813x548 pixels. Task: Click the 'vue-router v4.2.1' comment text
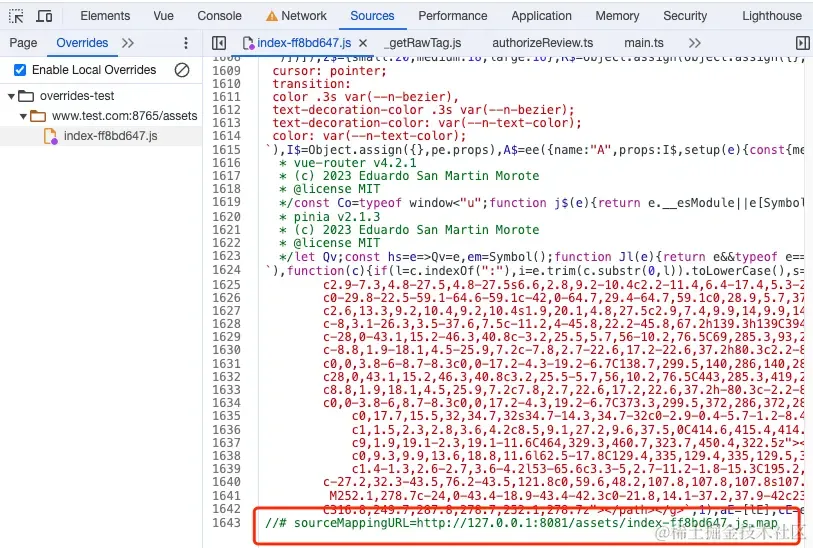click(355, 163)
